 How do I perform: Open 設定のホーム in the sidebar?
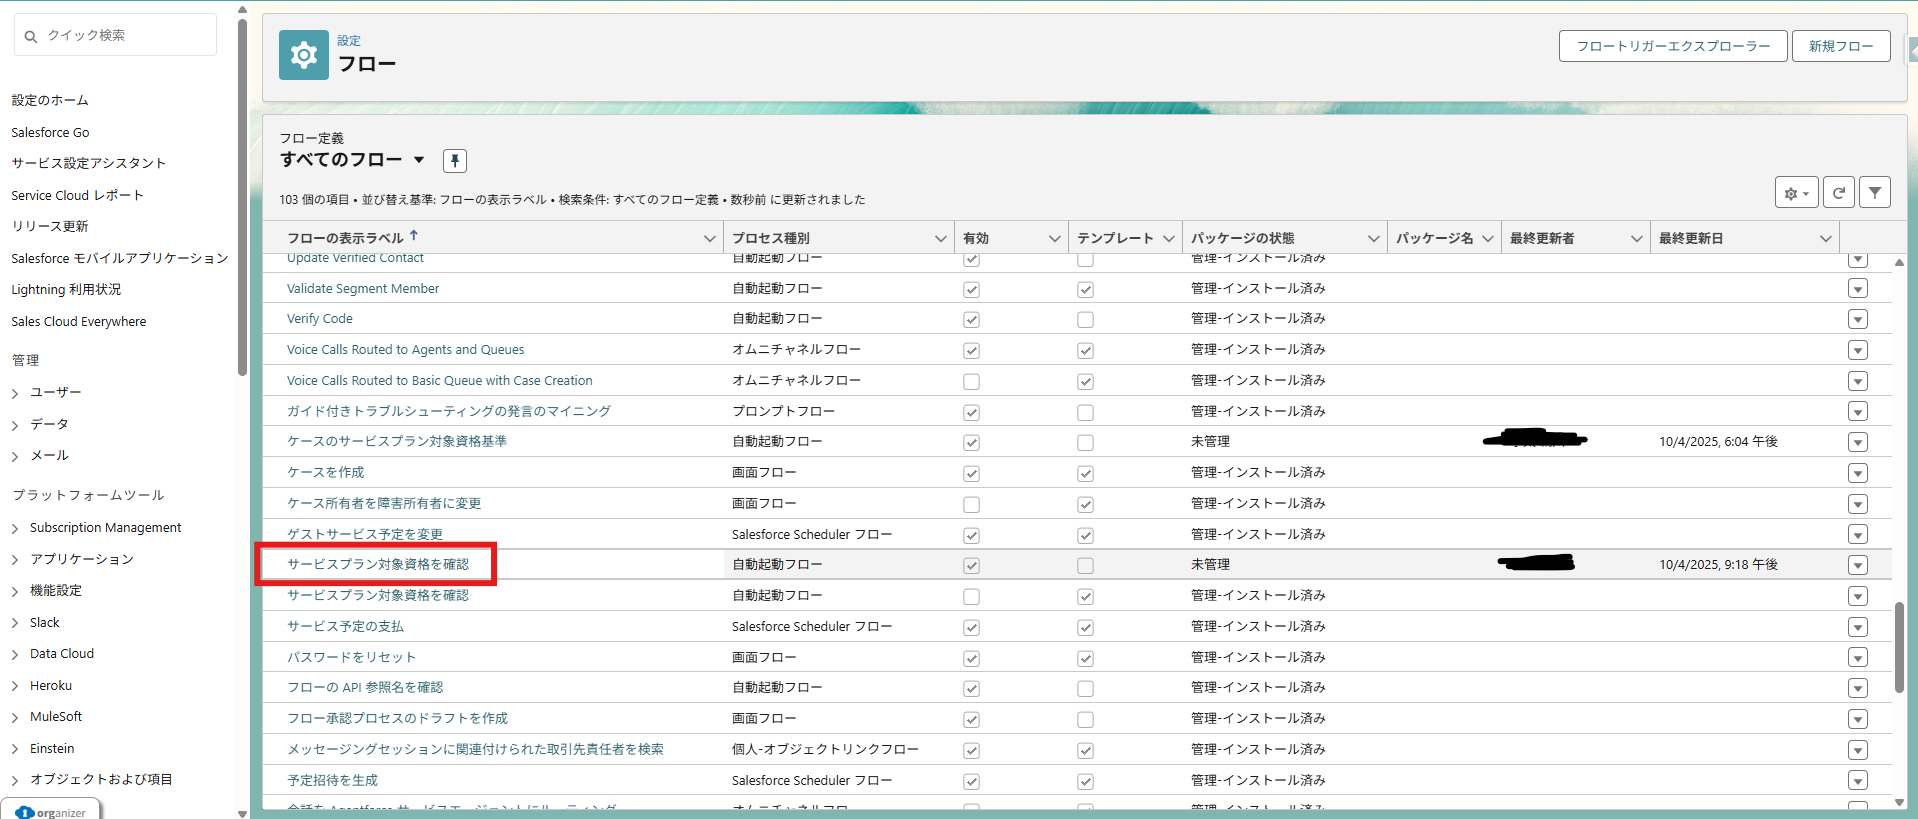[x=50, y=100]
